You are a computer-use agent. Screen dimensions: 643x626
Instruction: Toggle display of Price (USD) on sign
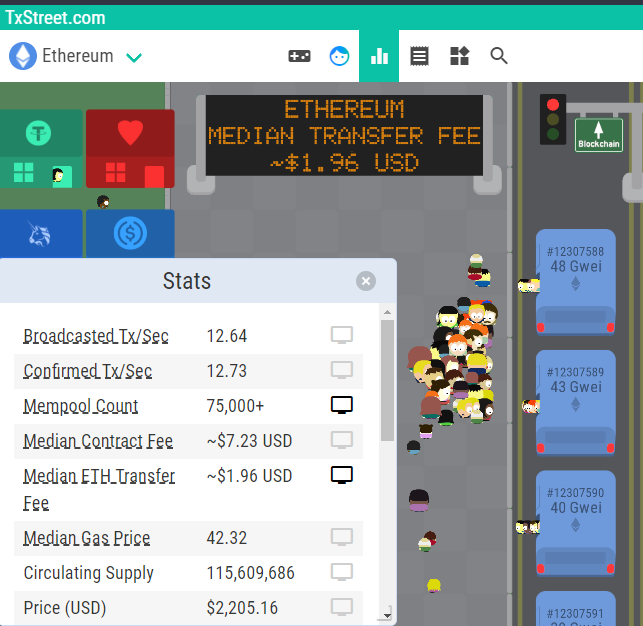(342, 608)
